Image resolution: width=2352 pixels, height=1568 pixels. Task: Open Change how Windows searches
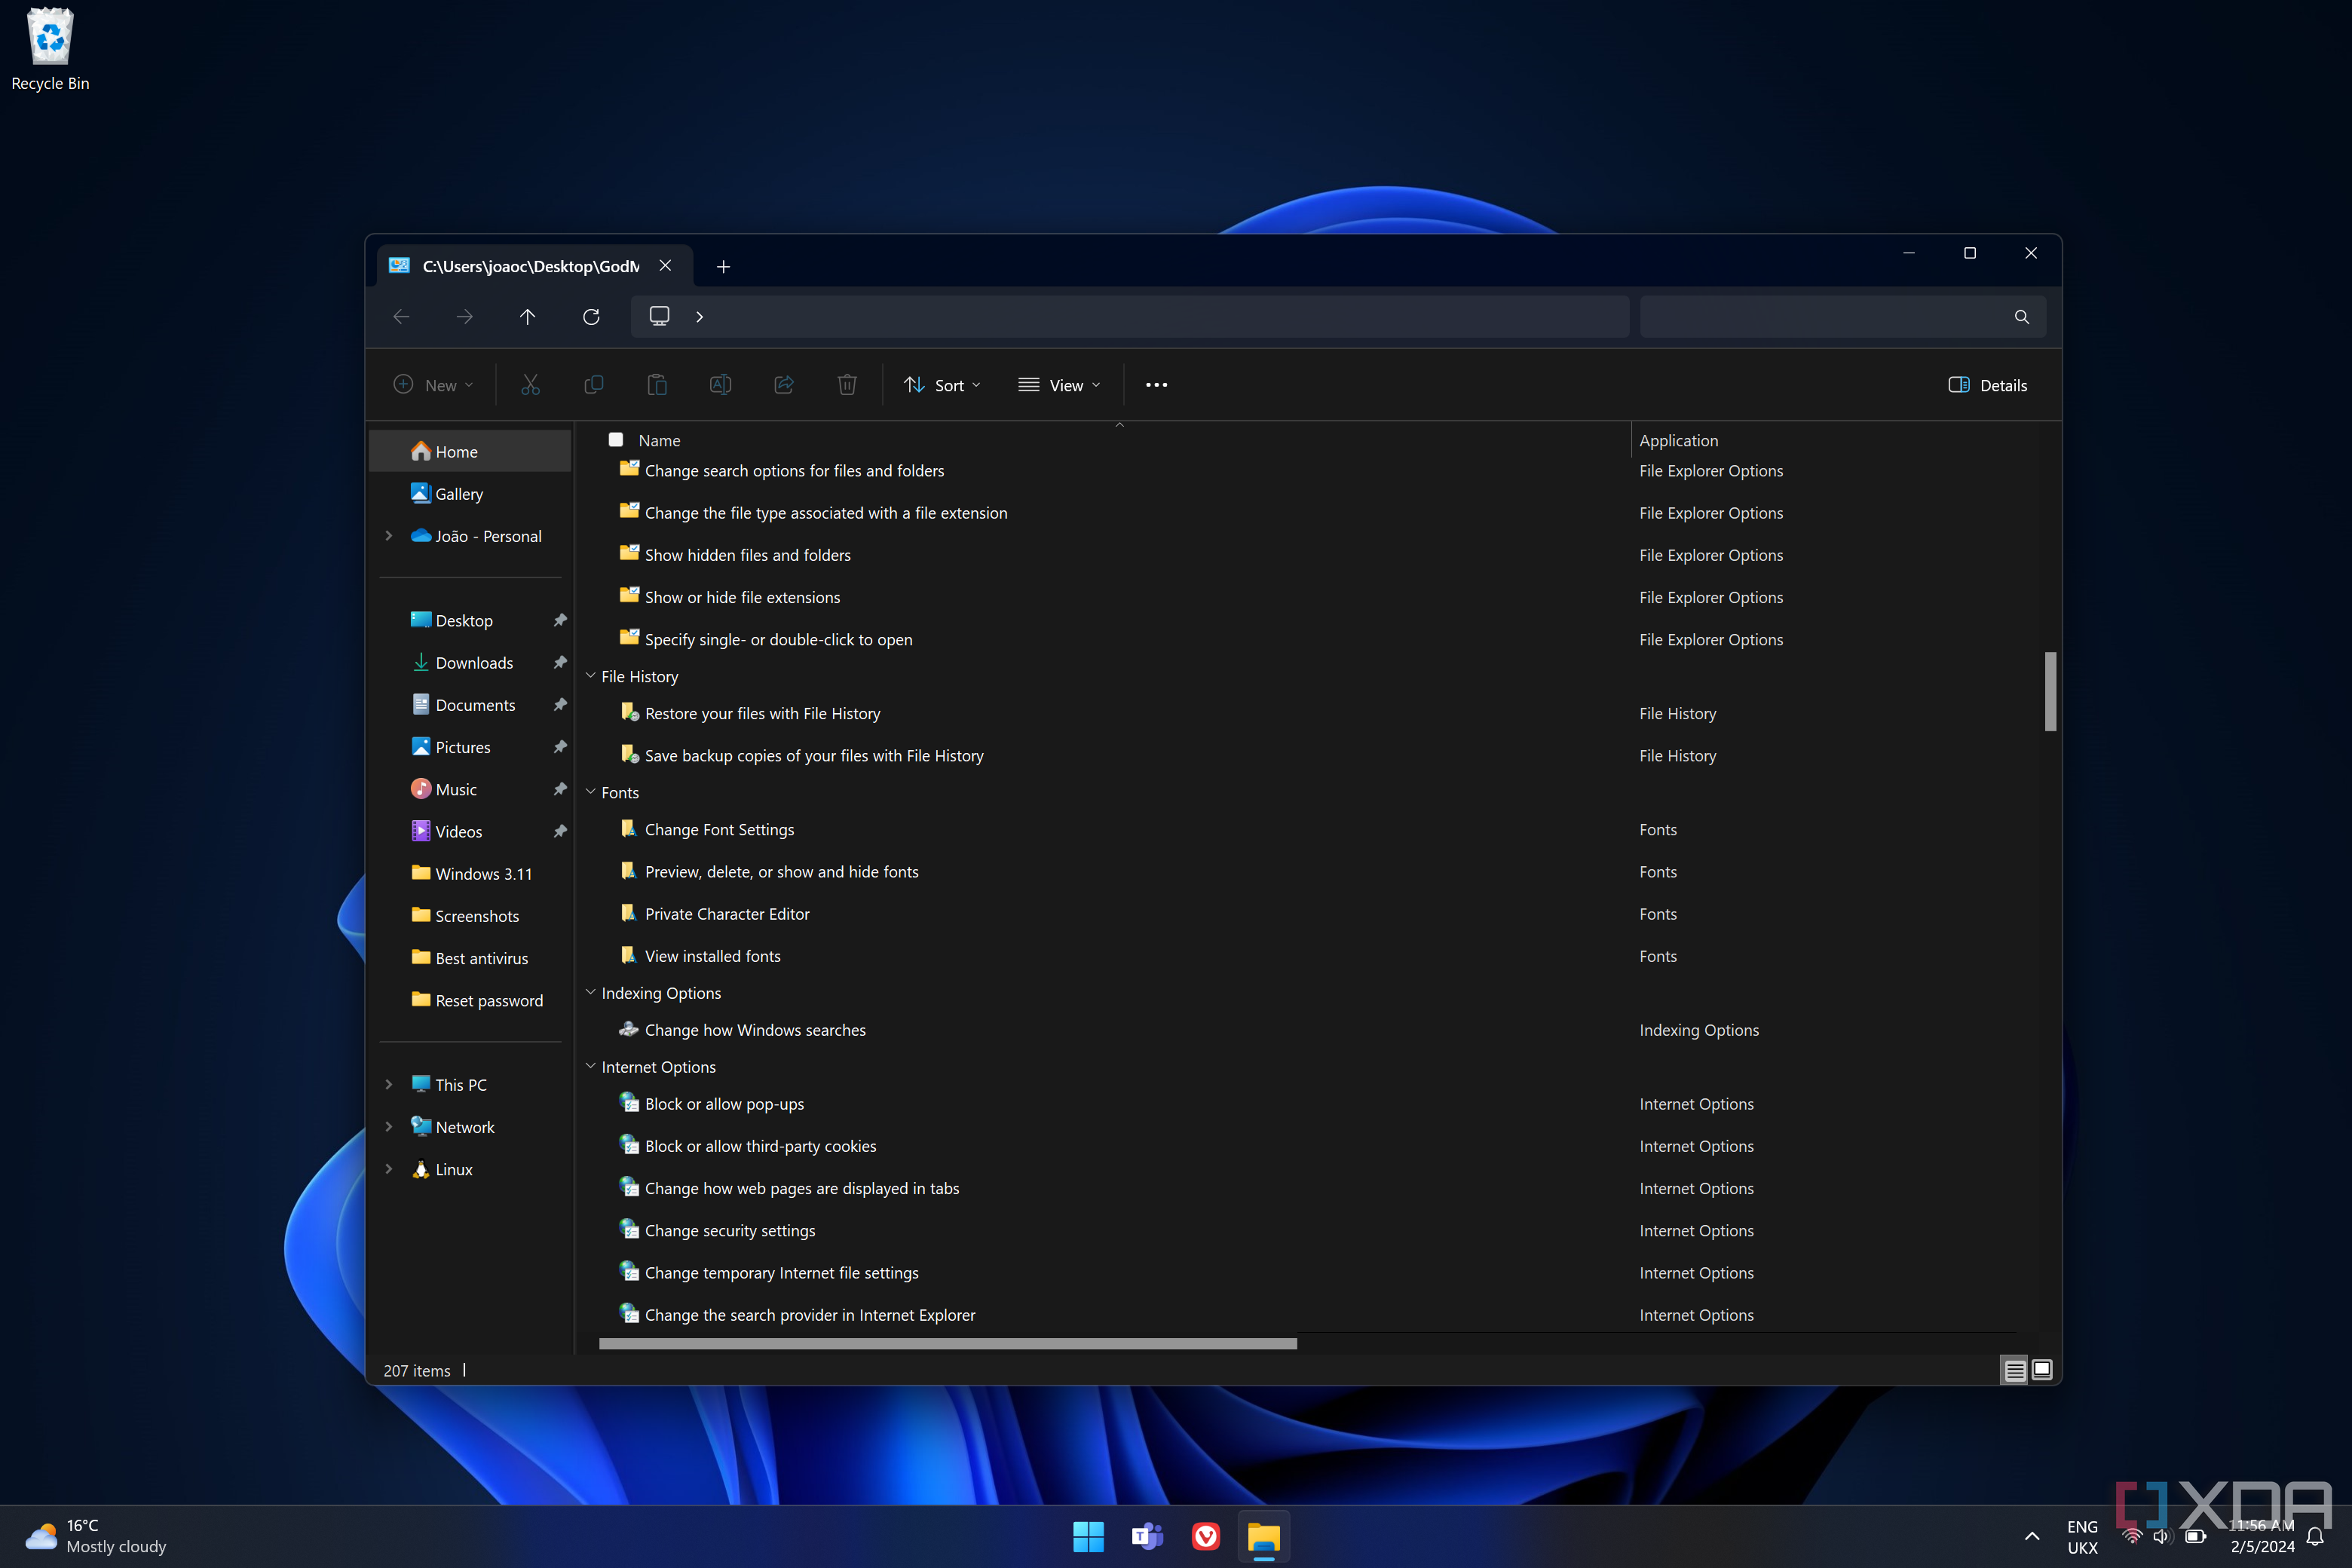click(x=755, y=1030)
